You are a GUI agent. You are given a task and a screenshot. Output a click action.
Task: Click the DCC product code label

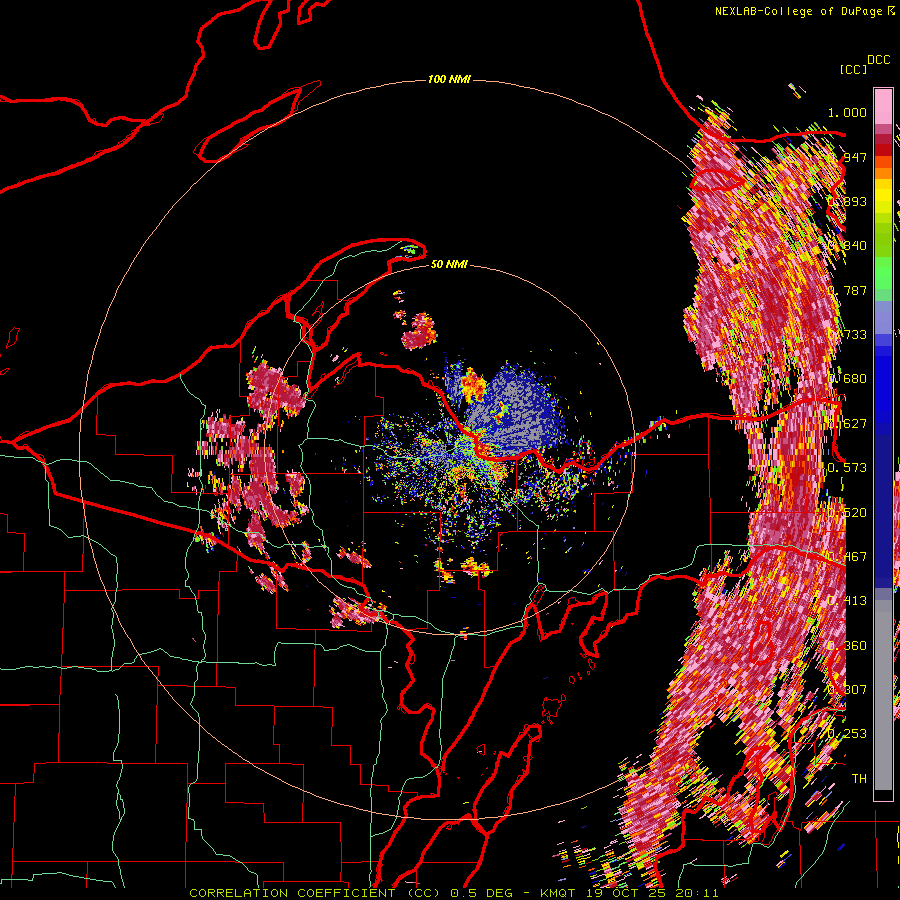[x=878, y=60]
